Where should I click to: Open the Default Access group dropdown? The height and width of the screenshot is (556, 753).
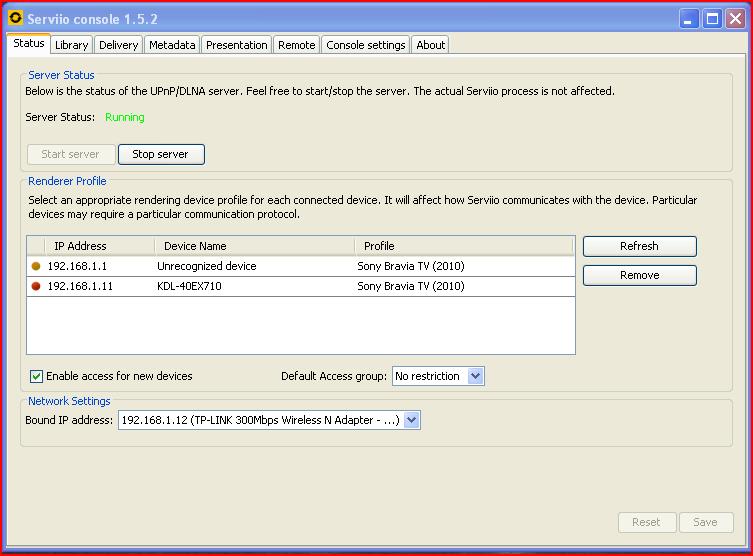438,376
